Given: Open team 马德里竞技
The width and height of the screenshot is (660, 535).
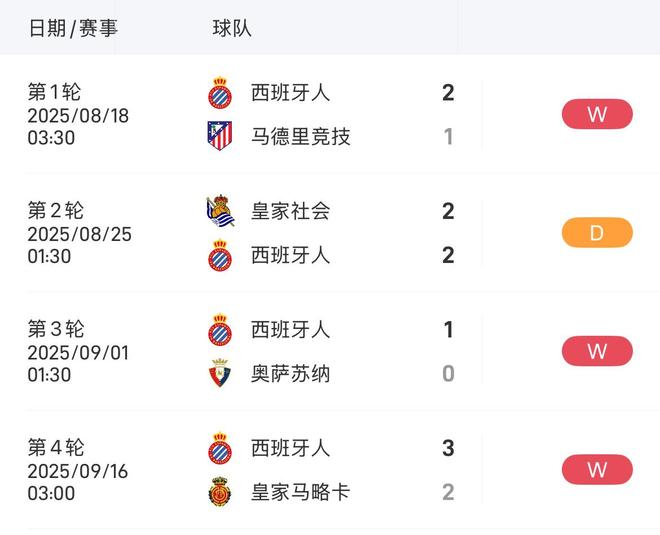Looking at the screenshot, I should [300, 136].
